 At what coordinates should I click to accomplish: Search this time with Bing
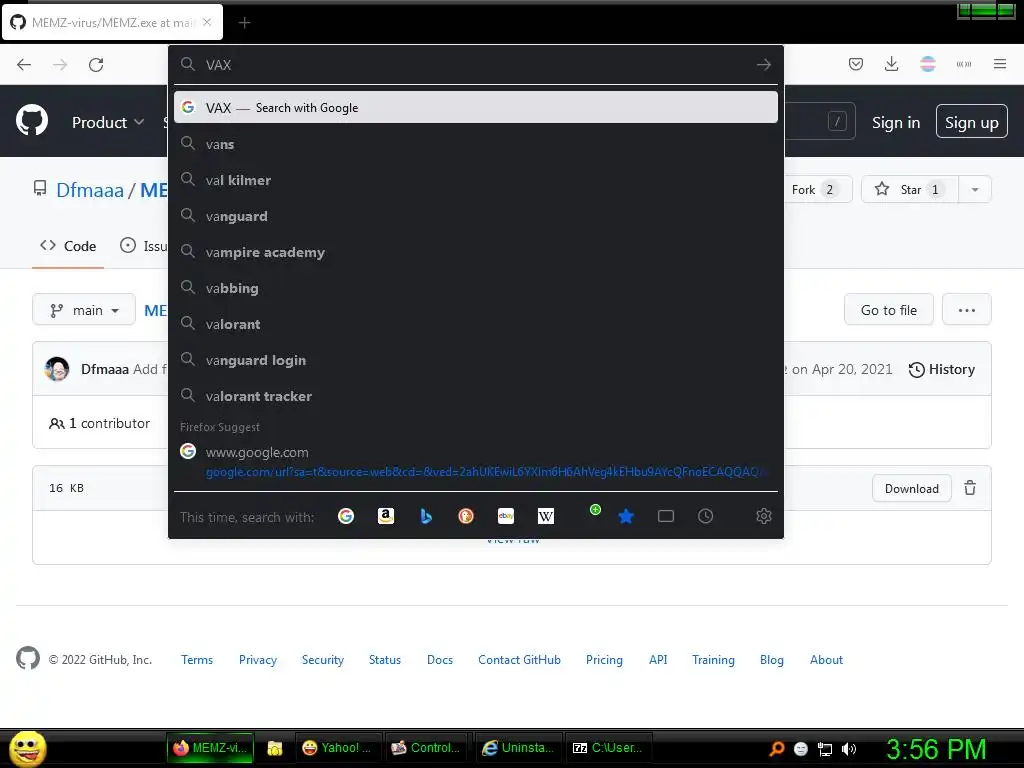tap(426, 516)
